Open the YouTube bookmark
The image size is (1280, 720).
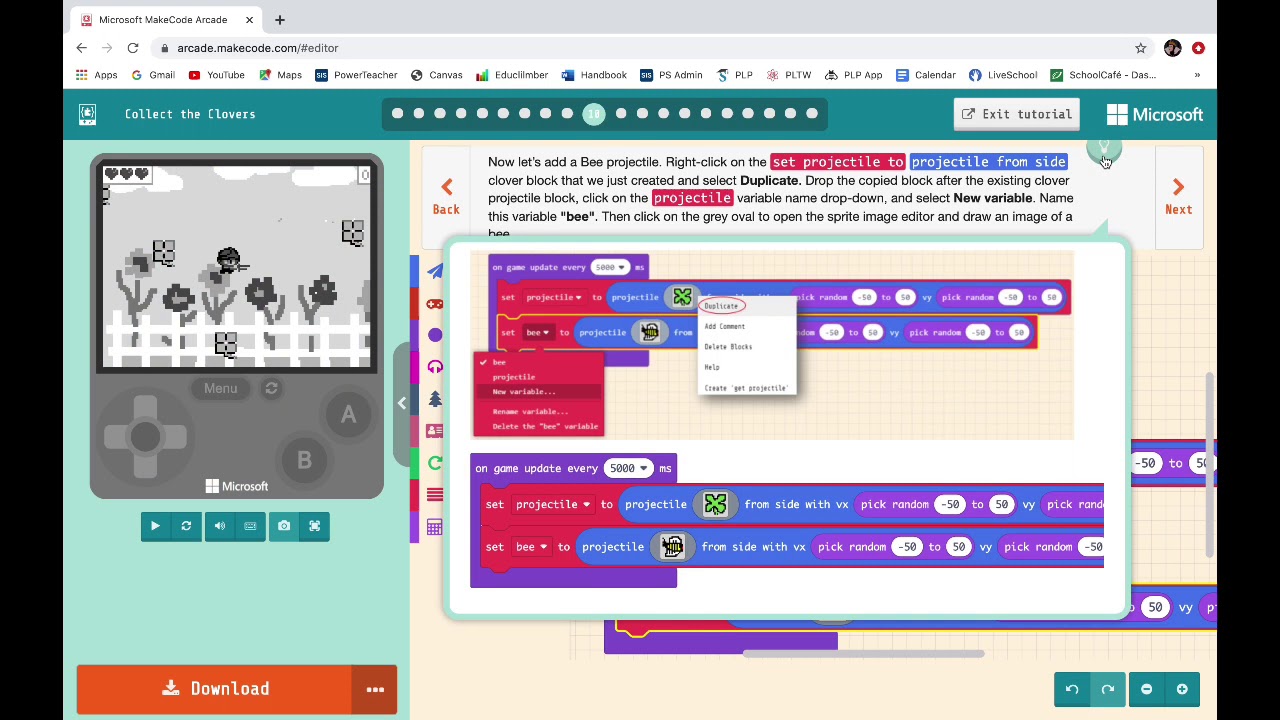coord(216,75)
